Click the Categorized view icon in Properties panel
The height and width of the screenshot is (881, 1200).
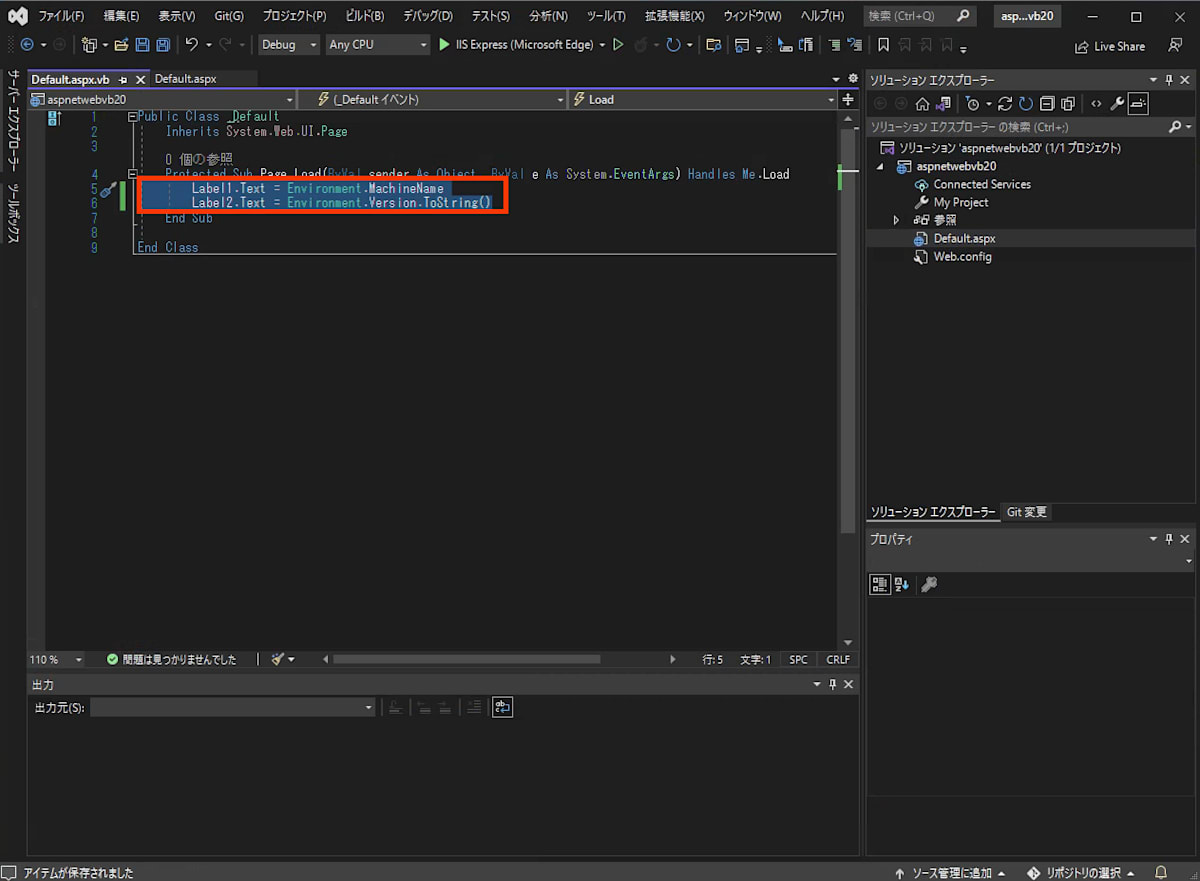tap(879, 584)
